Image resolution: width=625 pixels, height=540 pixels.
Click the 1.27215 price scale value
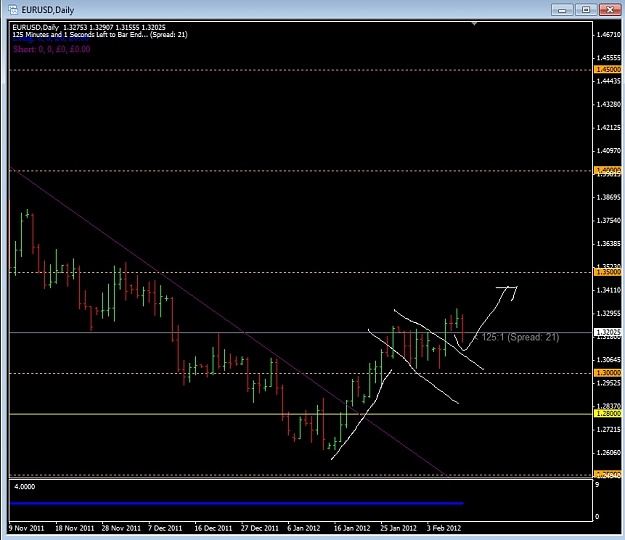coord(608,430)
